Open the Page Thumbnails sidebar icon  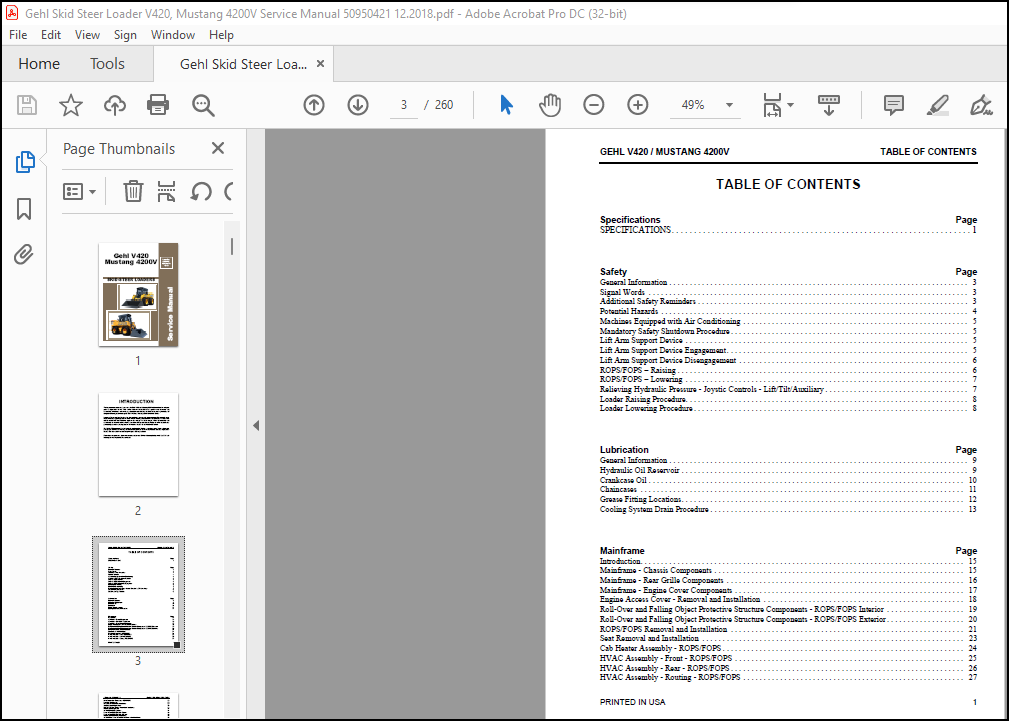click(24, 162)
